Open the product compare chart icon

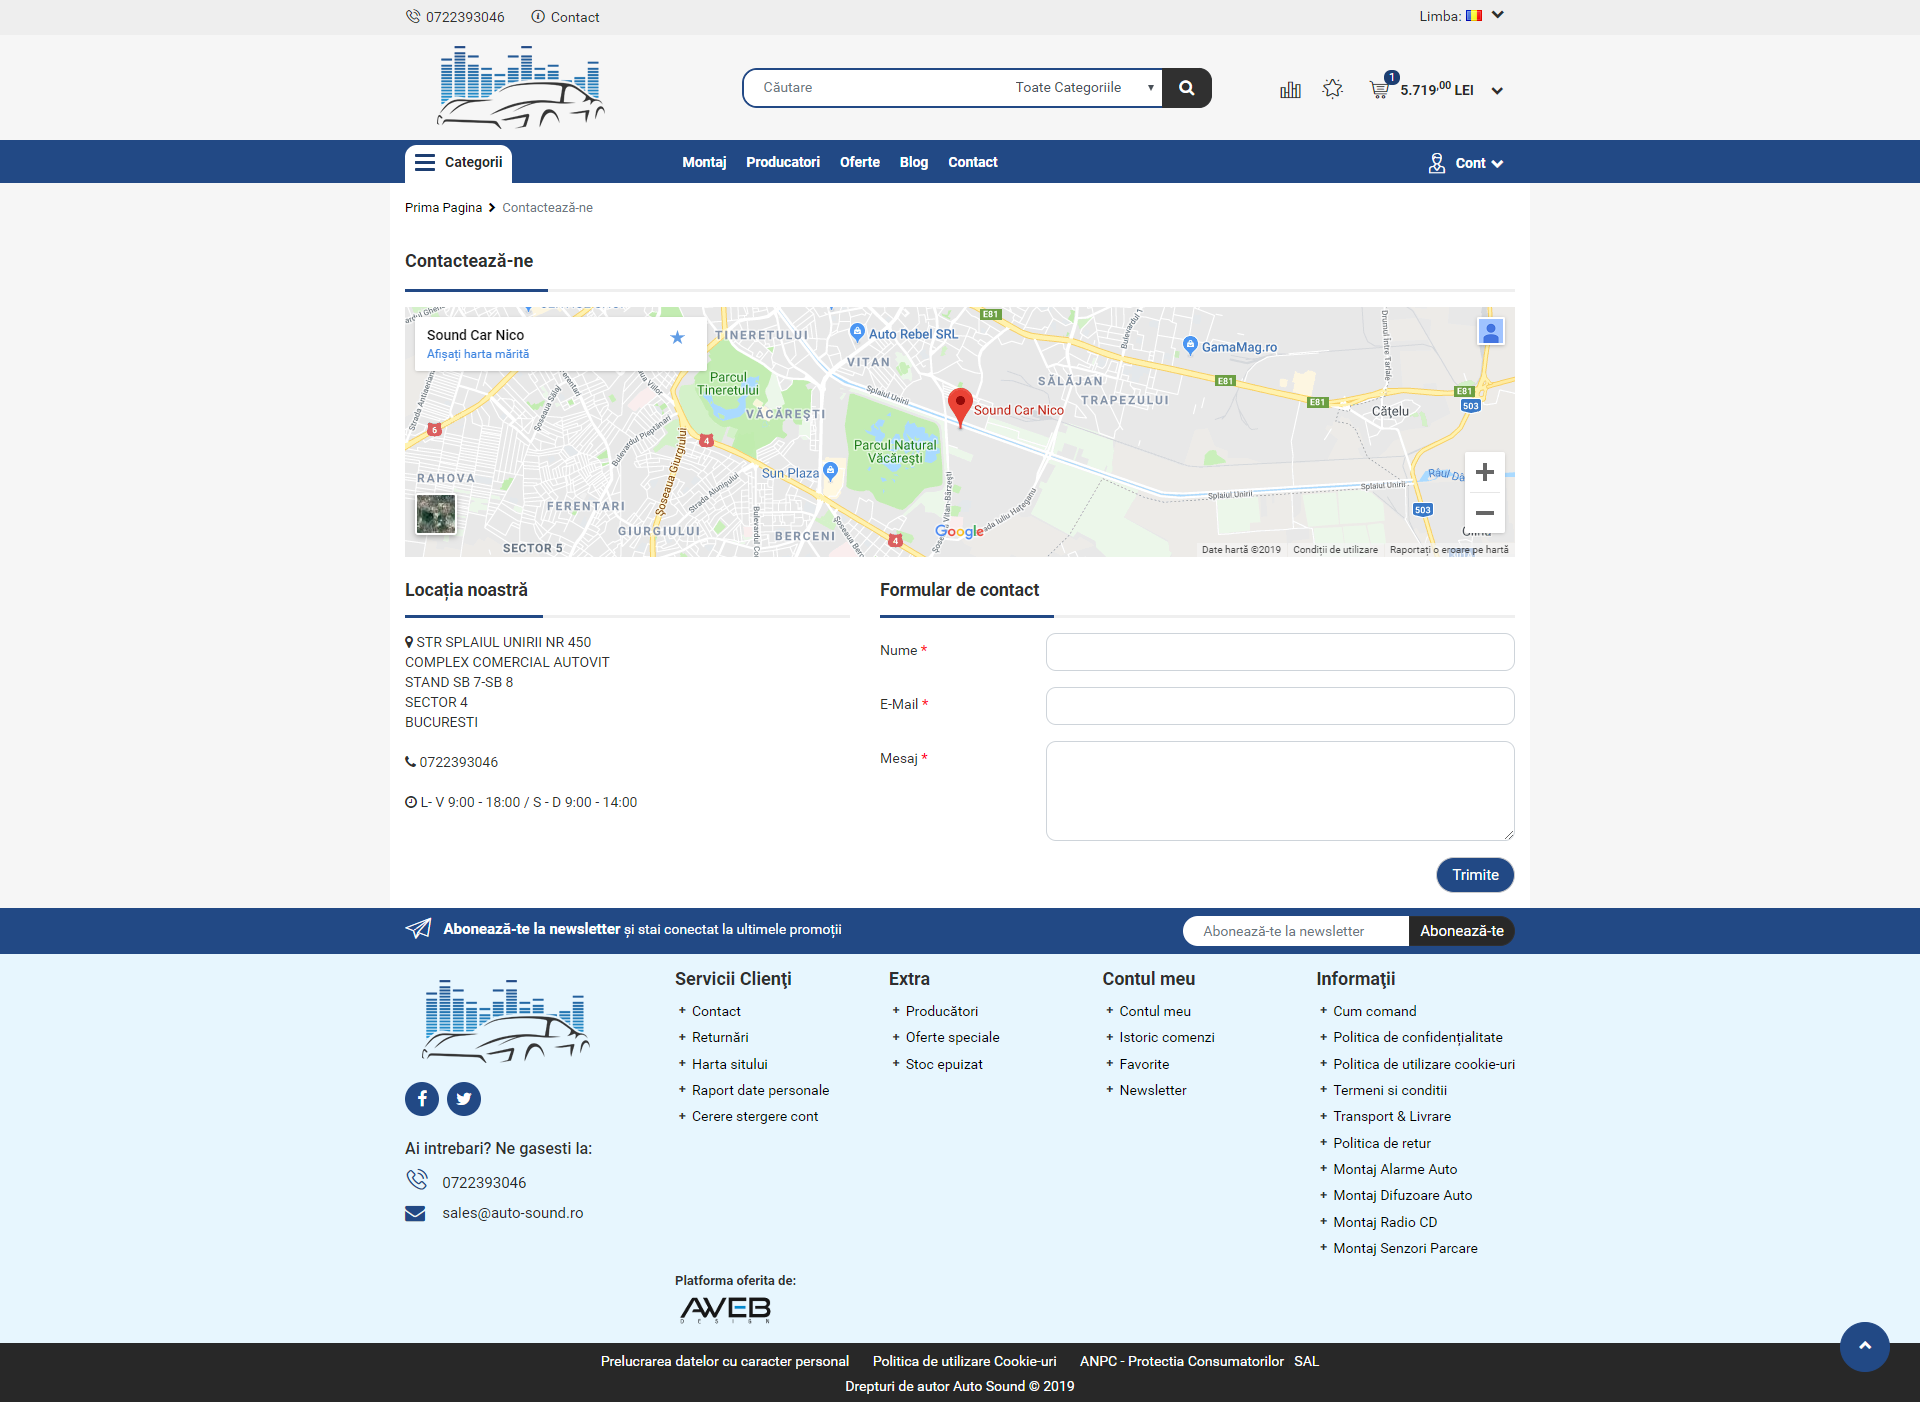pyautogui.click(x=1290, y=90)
